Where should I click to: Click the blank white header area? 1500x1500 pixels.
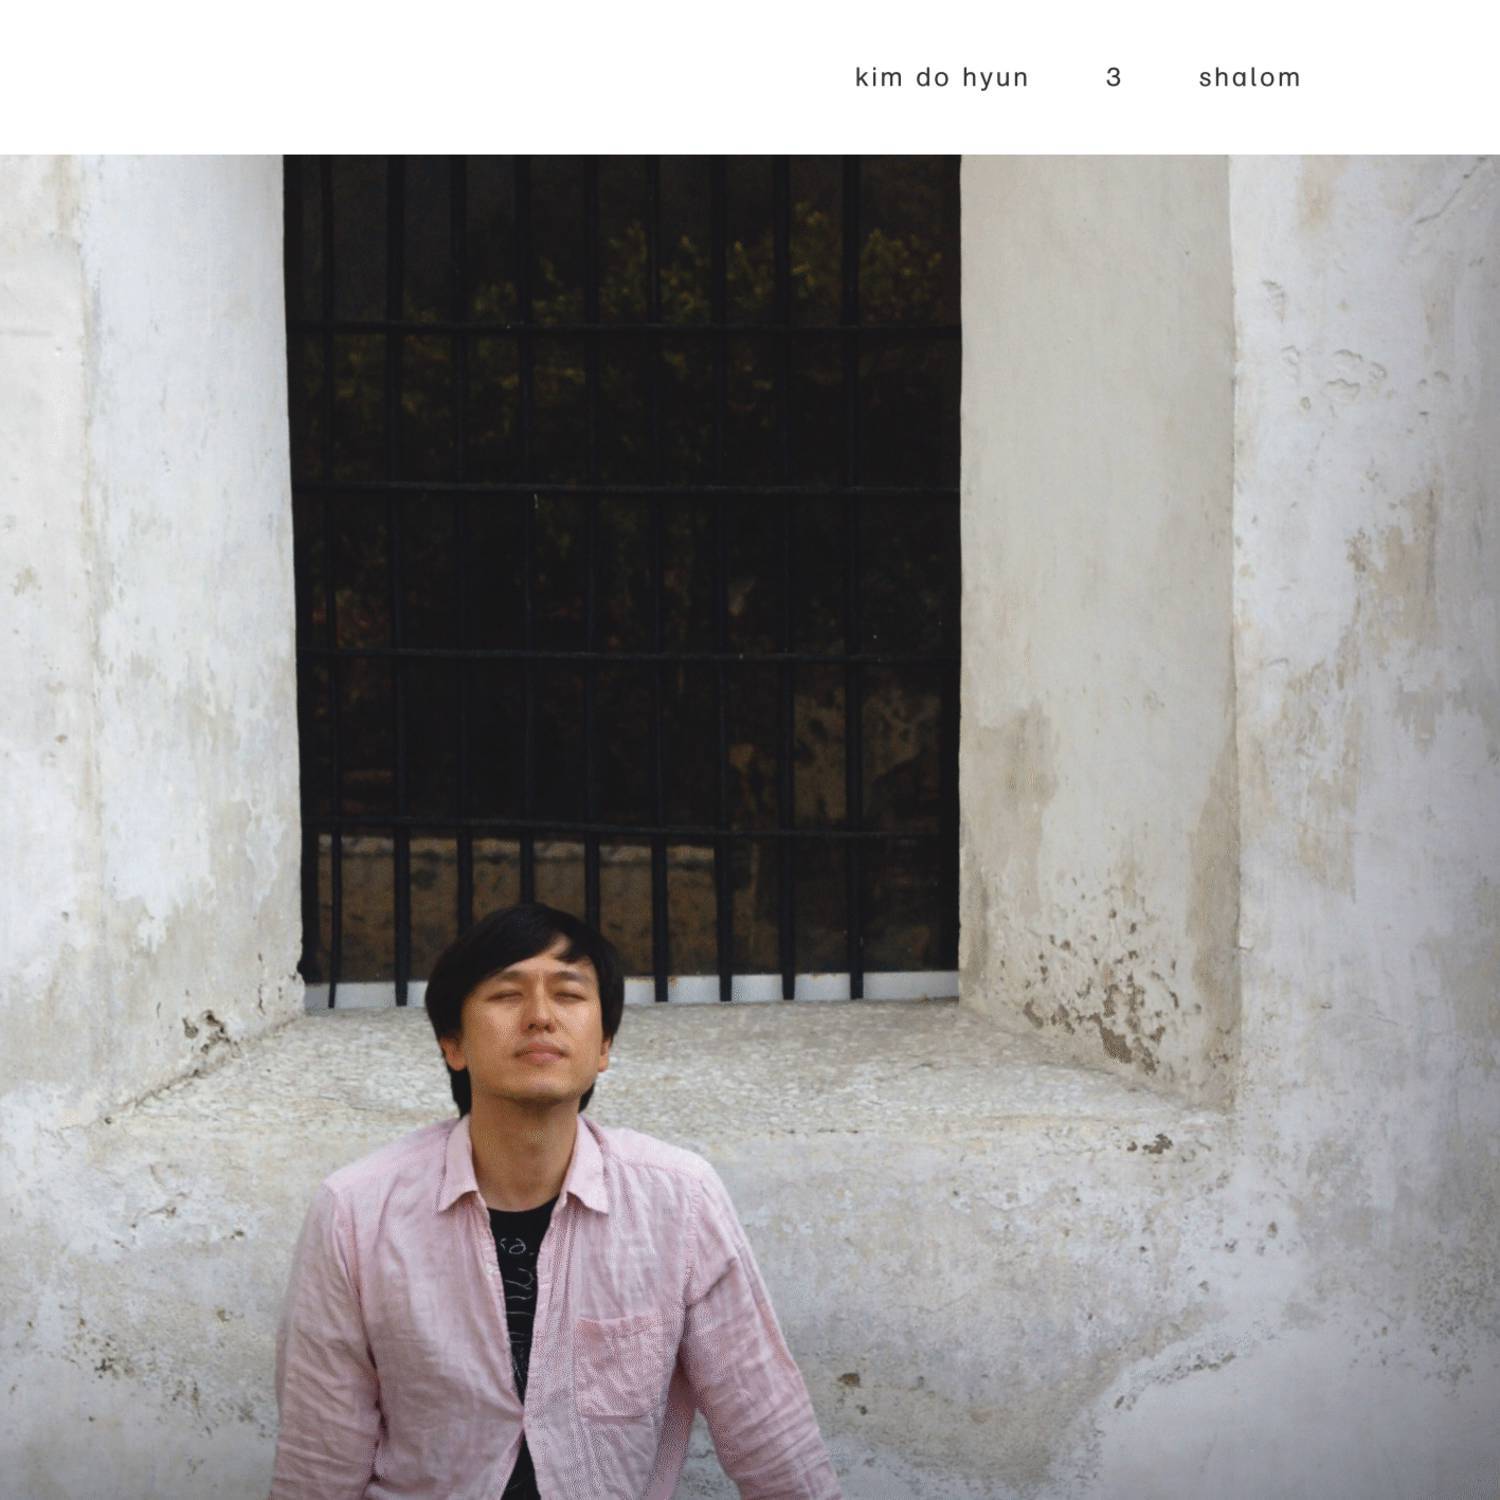point(420,77)
